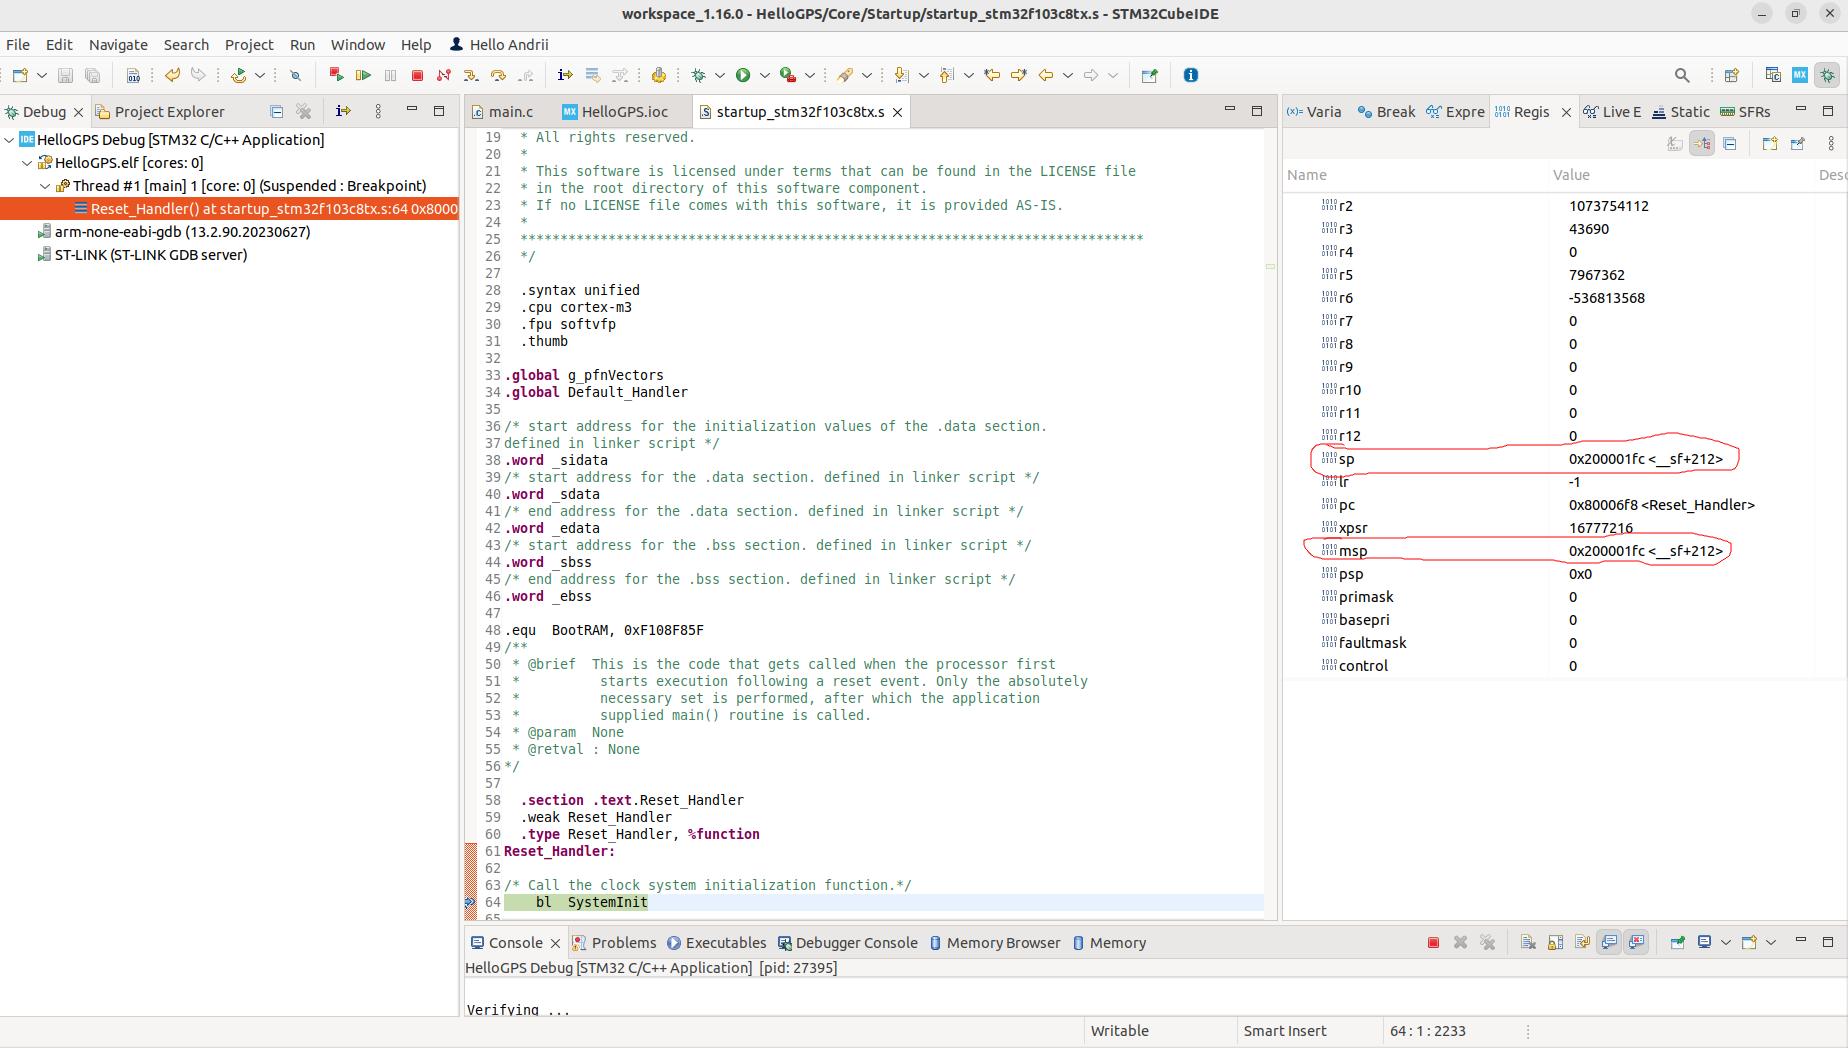The width and height of the screenshot is (1848, 1048).
Task: Close the startup_stm32f103c8tx.s editor tab
Action: pos(897,112)
